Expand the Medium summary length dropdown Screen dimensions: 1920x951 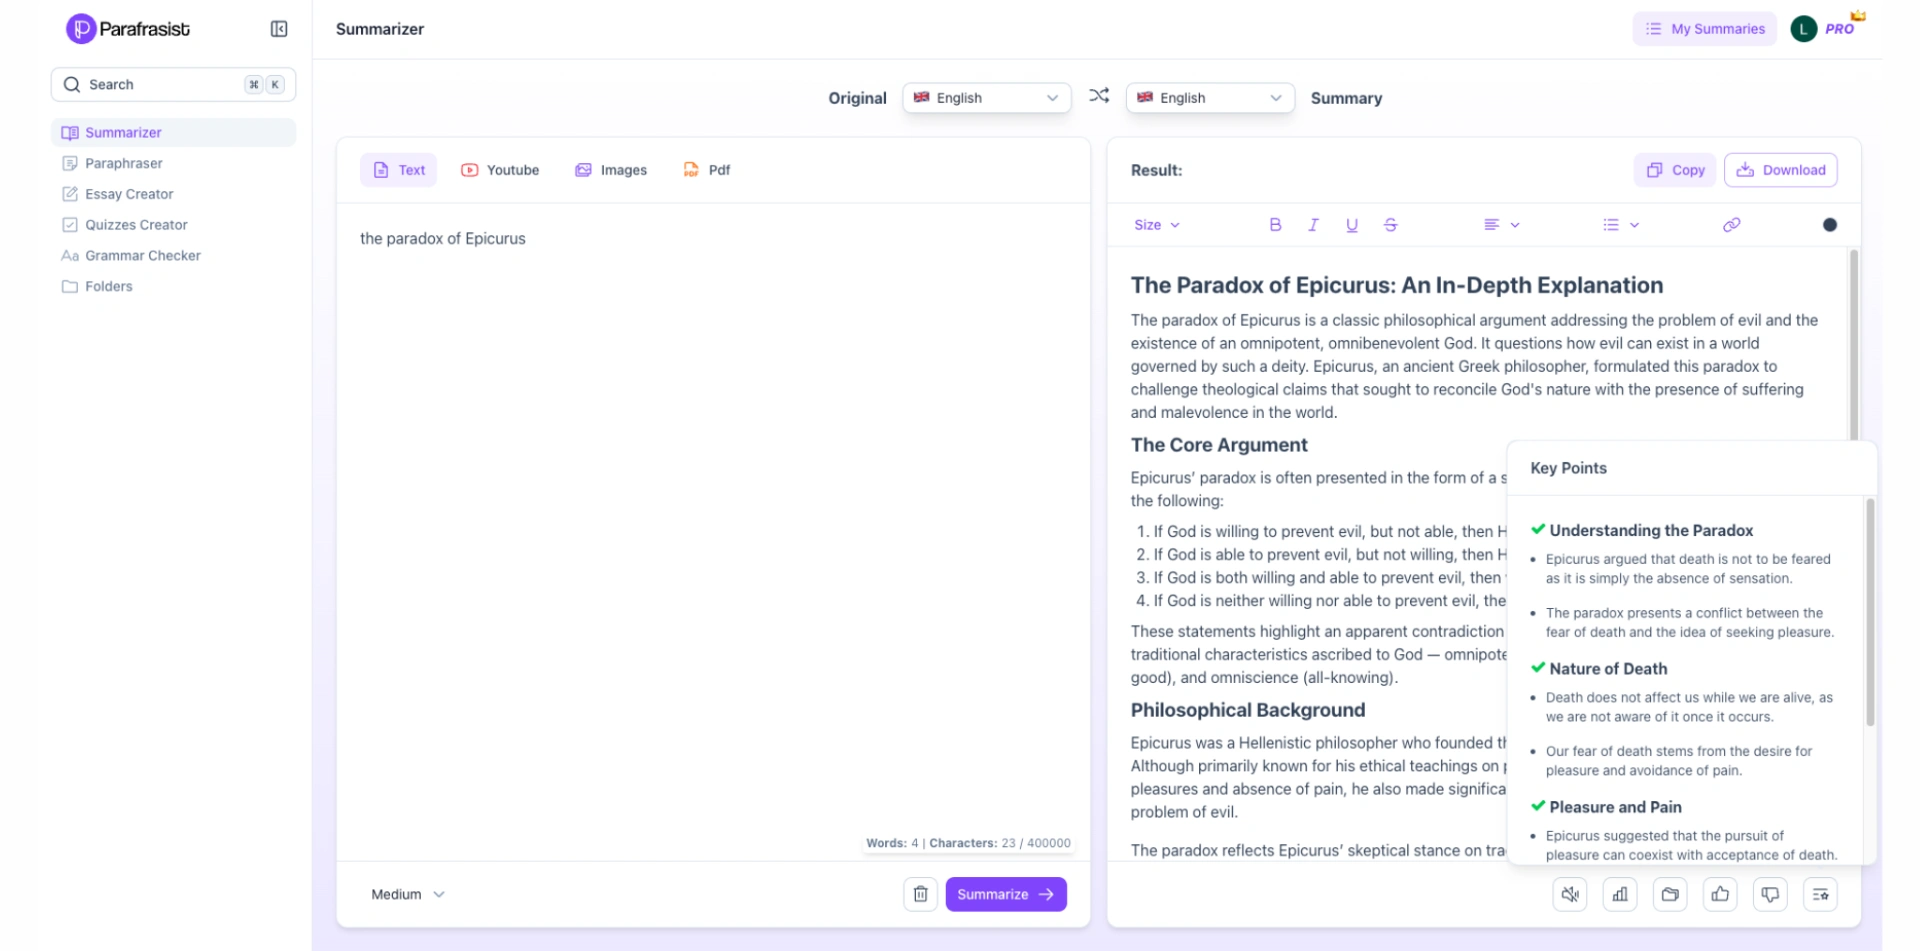[407, 894]
